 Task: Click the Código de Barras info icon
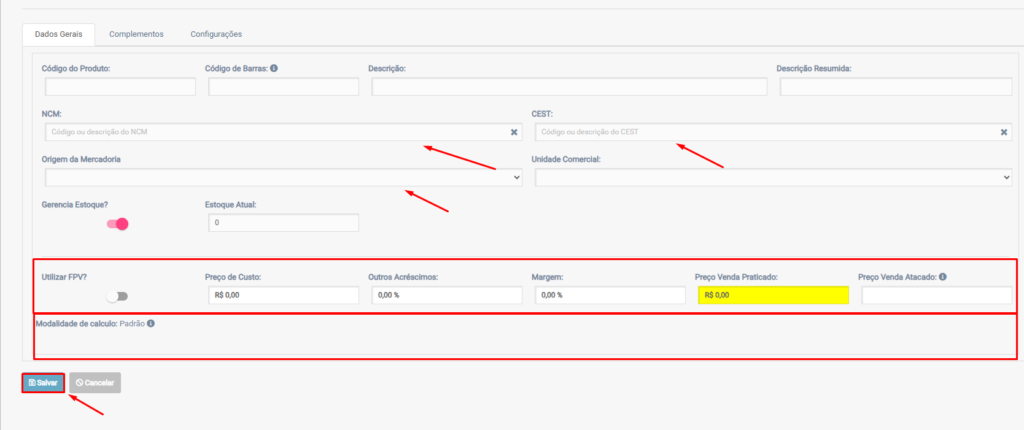[x=274, y=69]
